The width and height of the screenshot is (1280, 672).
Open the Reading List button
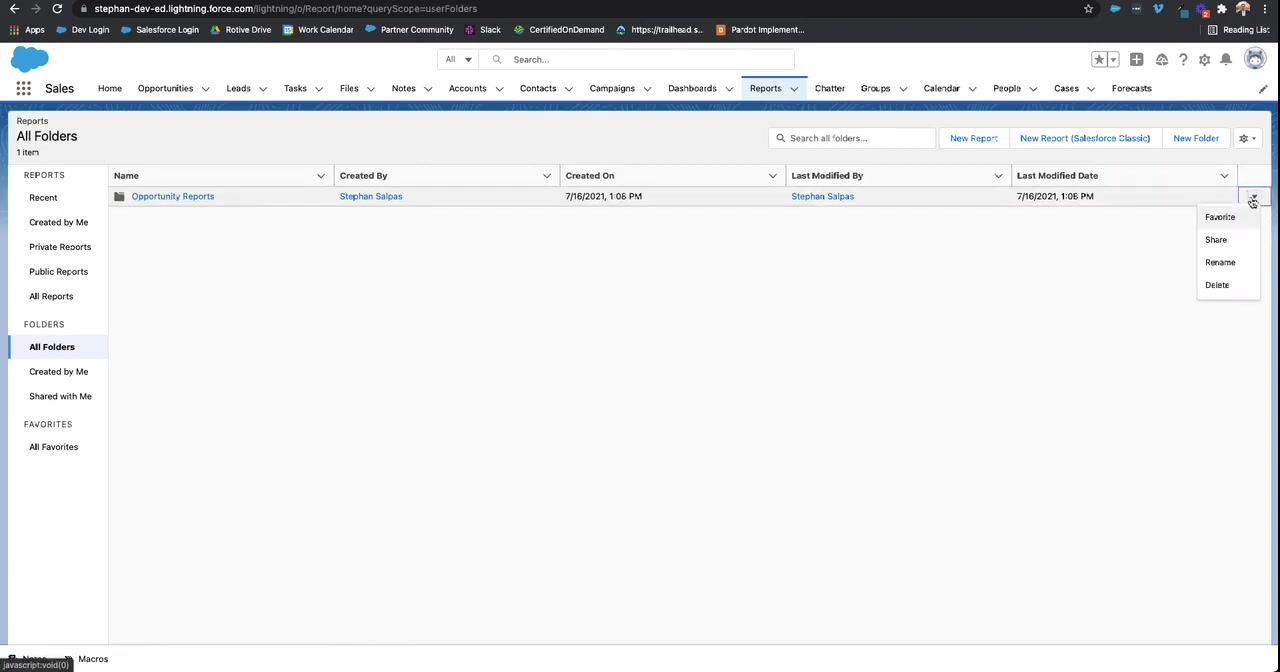1239,30
